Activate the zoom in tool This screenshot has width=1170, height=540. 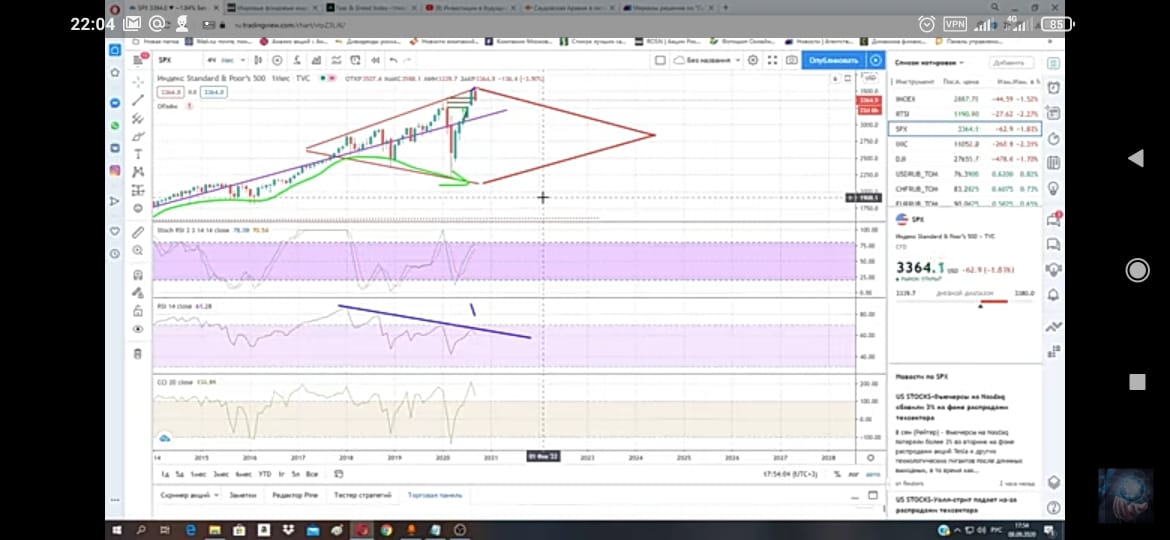(138, 251)
